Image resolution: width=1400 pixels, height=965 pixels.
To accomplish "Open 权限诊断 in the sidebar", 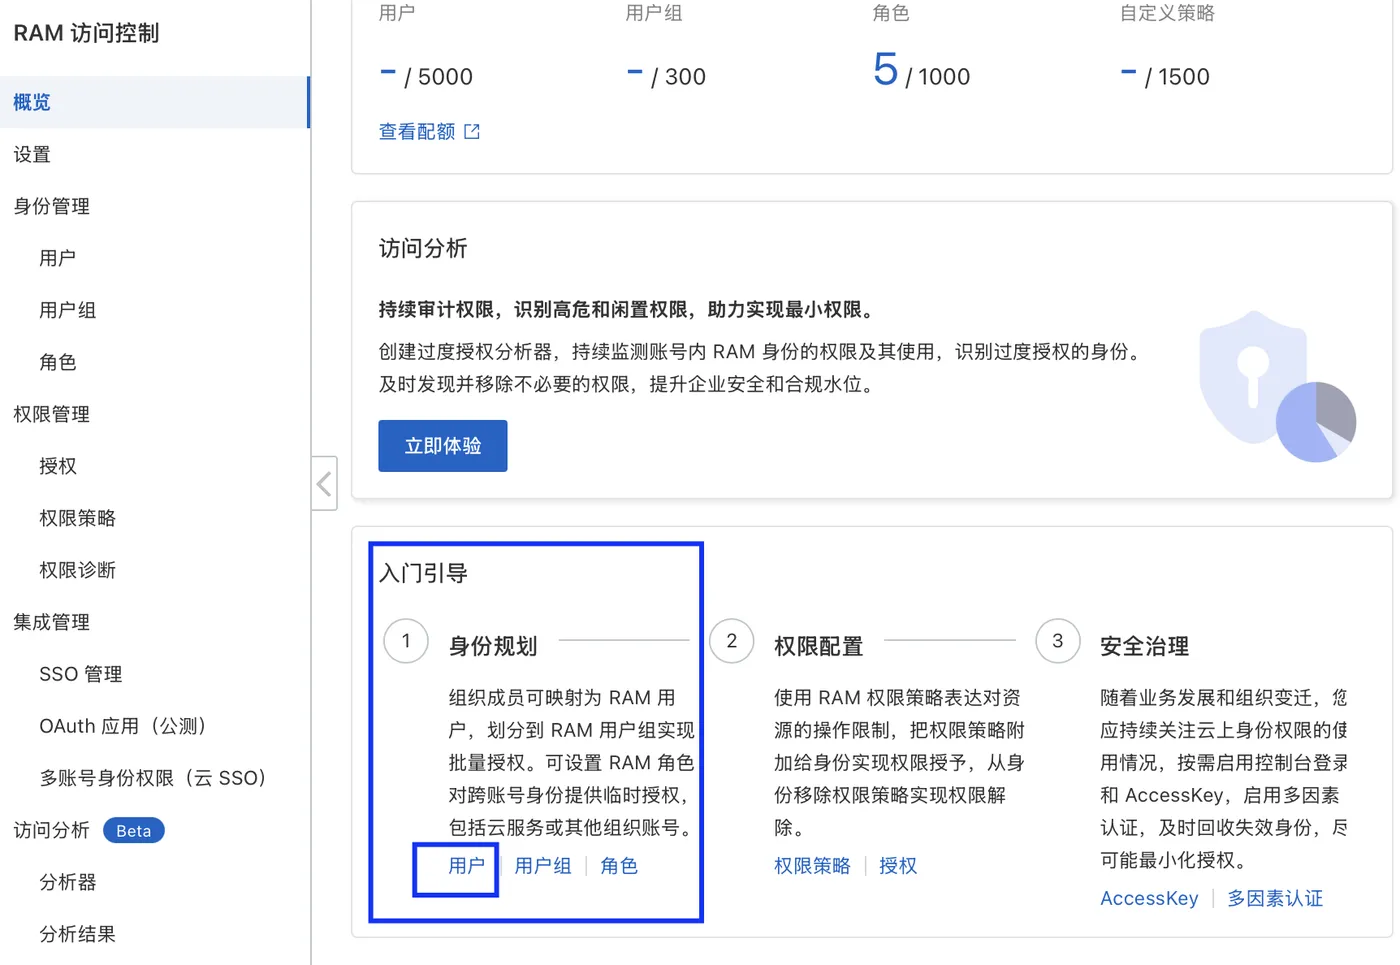I will click(x=77, y=570).
